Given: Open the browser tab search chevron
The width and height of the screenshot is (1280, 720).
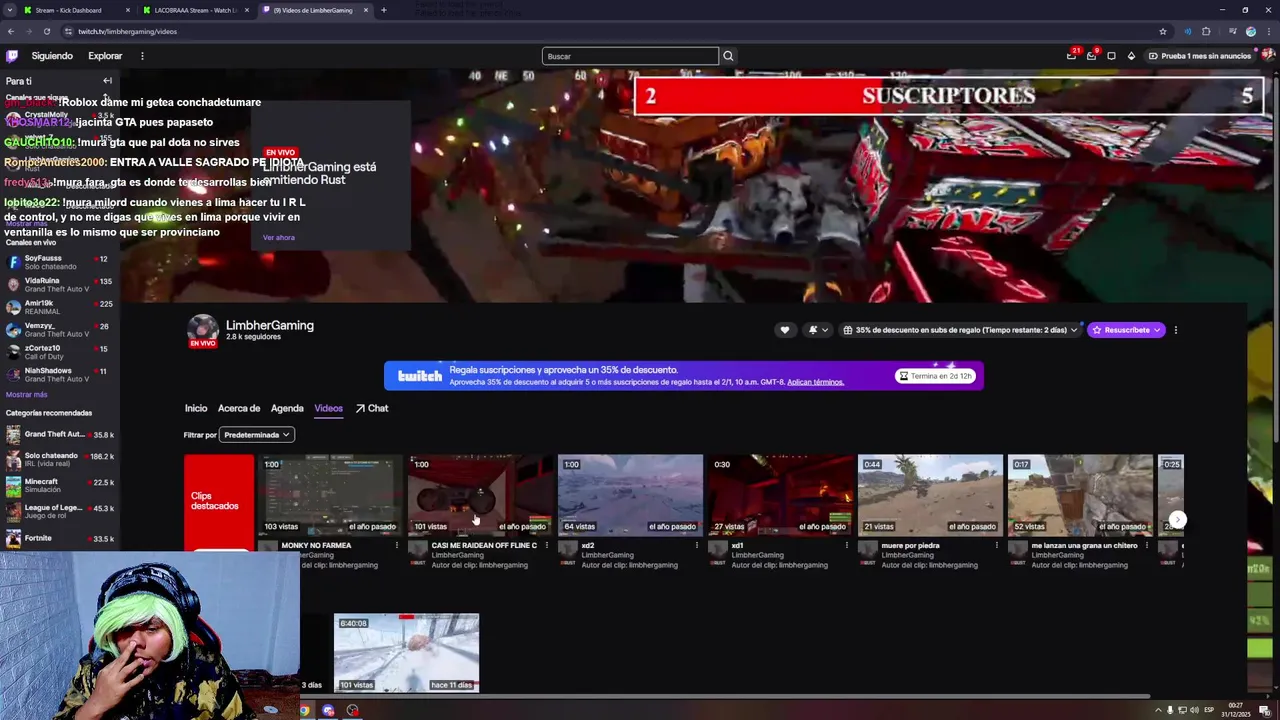Looking at the screenshot, I should [9, 10].
